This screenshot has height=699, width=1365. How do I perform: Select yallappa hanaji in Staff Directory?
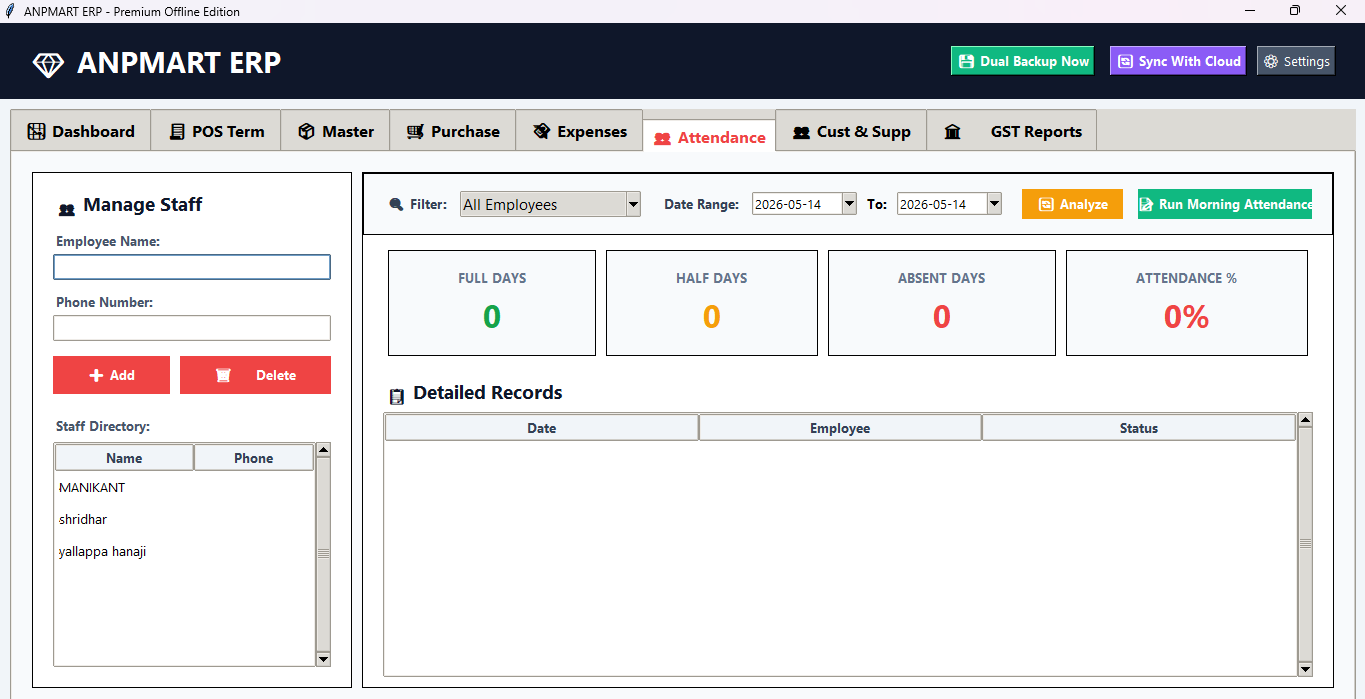click(184, 552)
